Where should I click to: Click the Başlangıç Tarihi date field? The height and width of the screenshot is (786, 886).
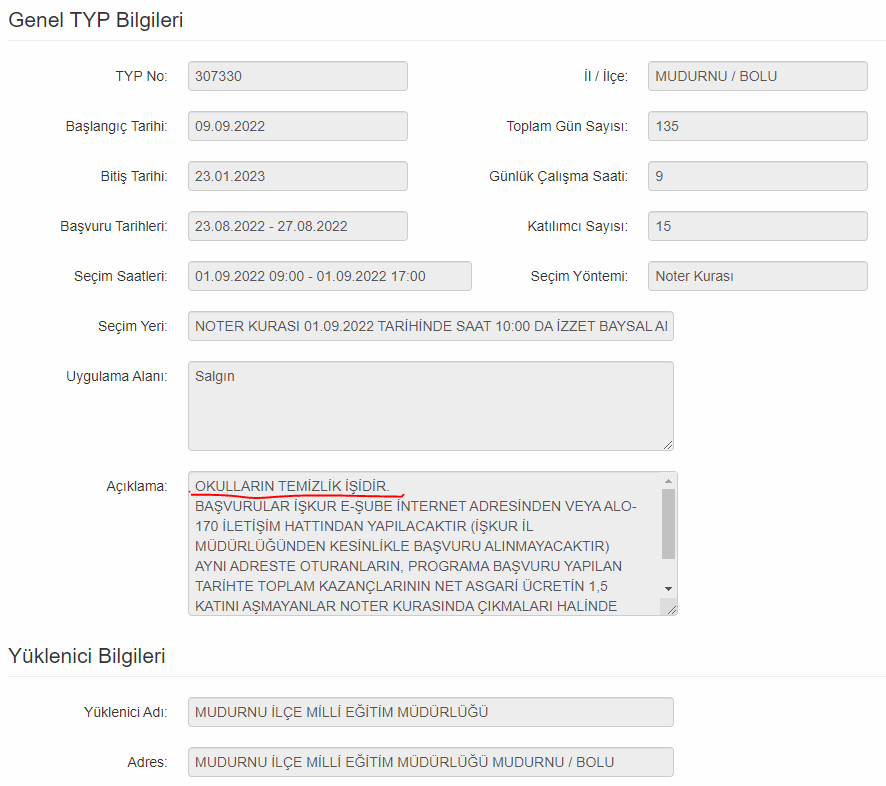(x=297, y=126)
